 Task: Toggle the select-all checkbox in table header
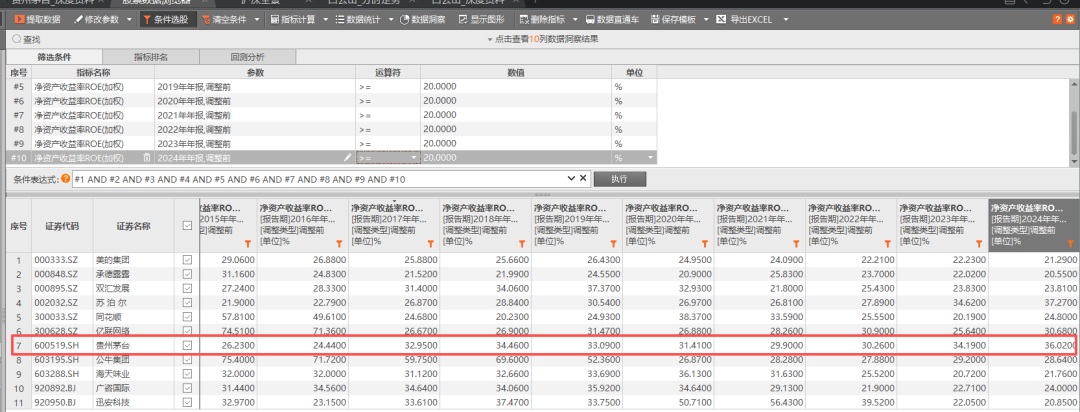point(186,226)
